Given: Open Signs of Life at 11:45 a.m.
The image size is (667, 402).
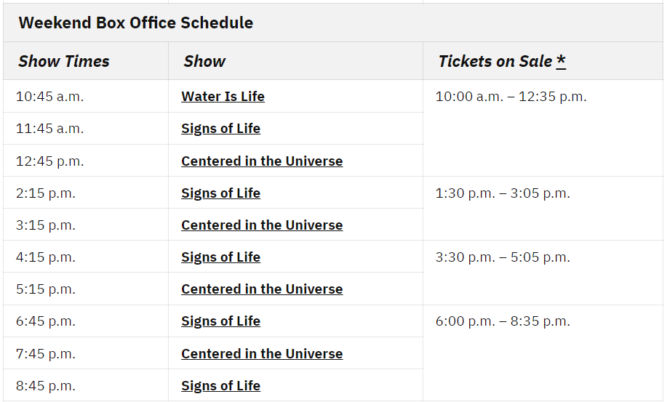Looking at the screenshot, I should coord(221,128).
